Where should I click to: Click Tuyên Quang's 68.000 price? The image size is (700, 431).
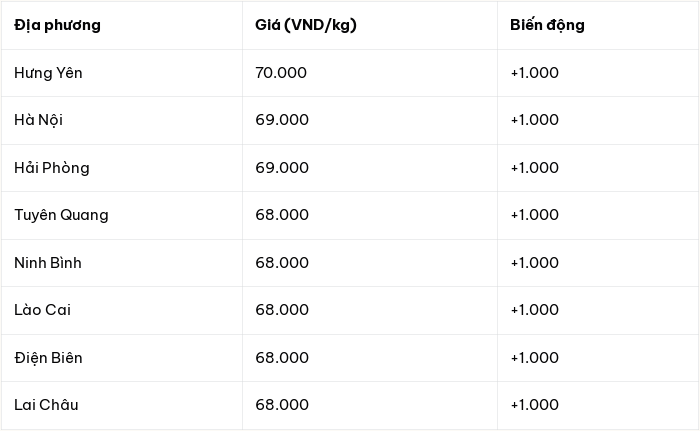click(282, 215)
